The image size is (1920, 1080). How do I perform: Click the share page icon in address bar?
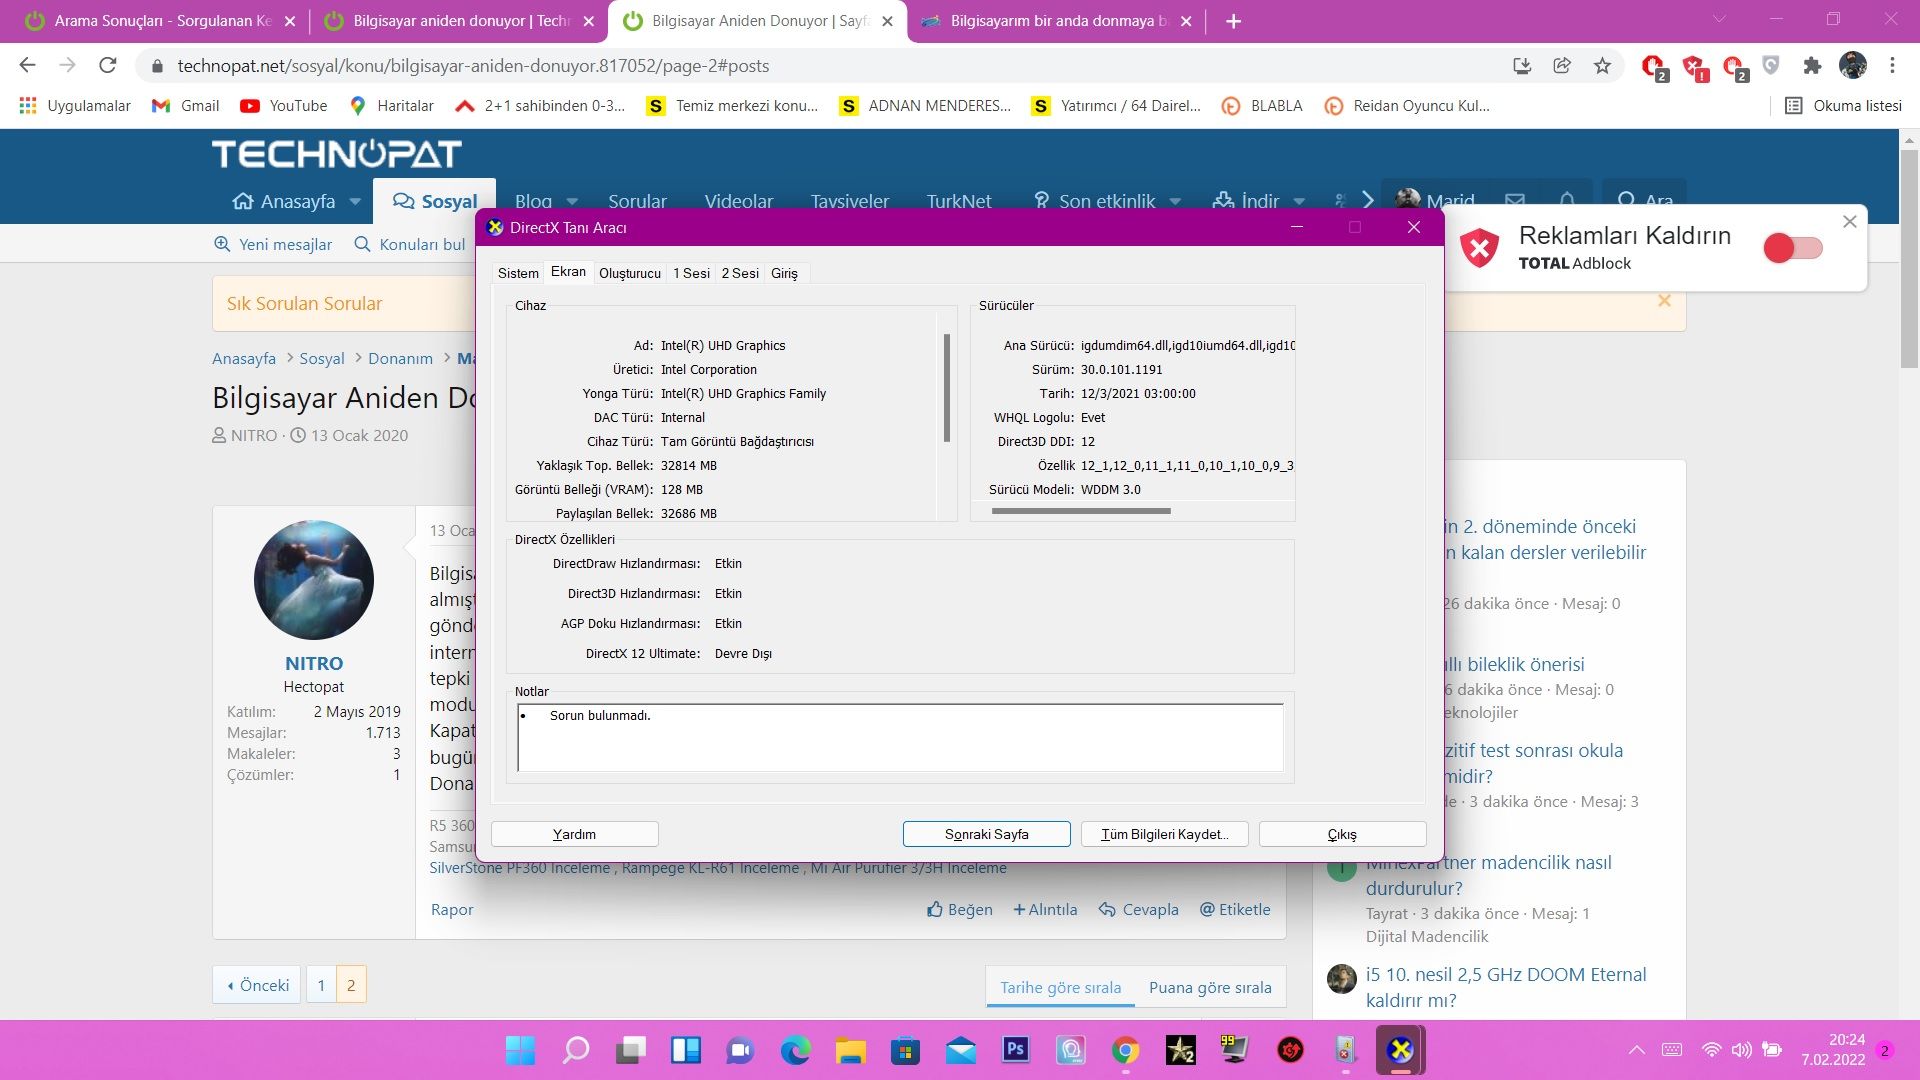[x=1562, y=66]
